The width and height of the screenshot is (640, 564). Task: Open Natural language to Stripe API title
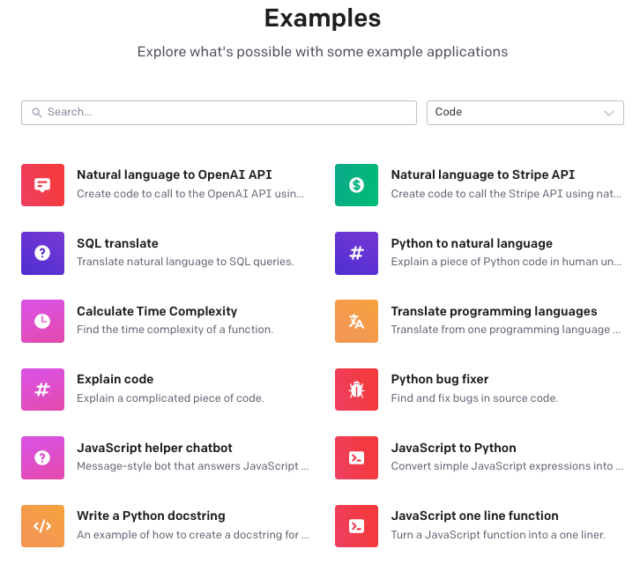(483, 175)
